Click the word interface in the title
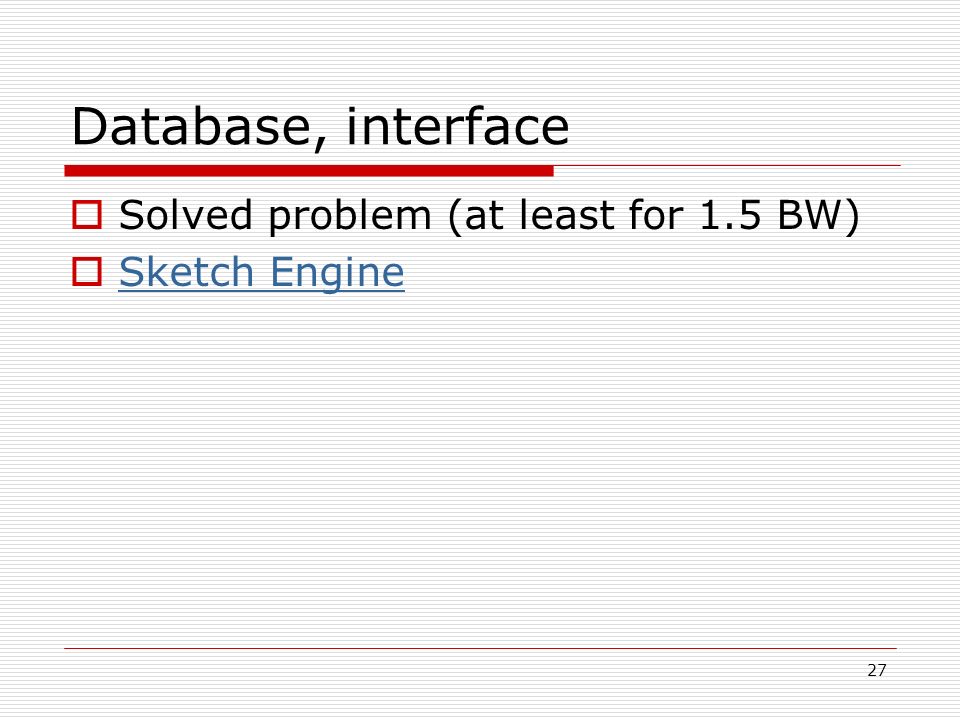Image resolution: width=960 pixels, height=720 pixels. (x=458, y=126)
